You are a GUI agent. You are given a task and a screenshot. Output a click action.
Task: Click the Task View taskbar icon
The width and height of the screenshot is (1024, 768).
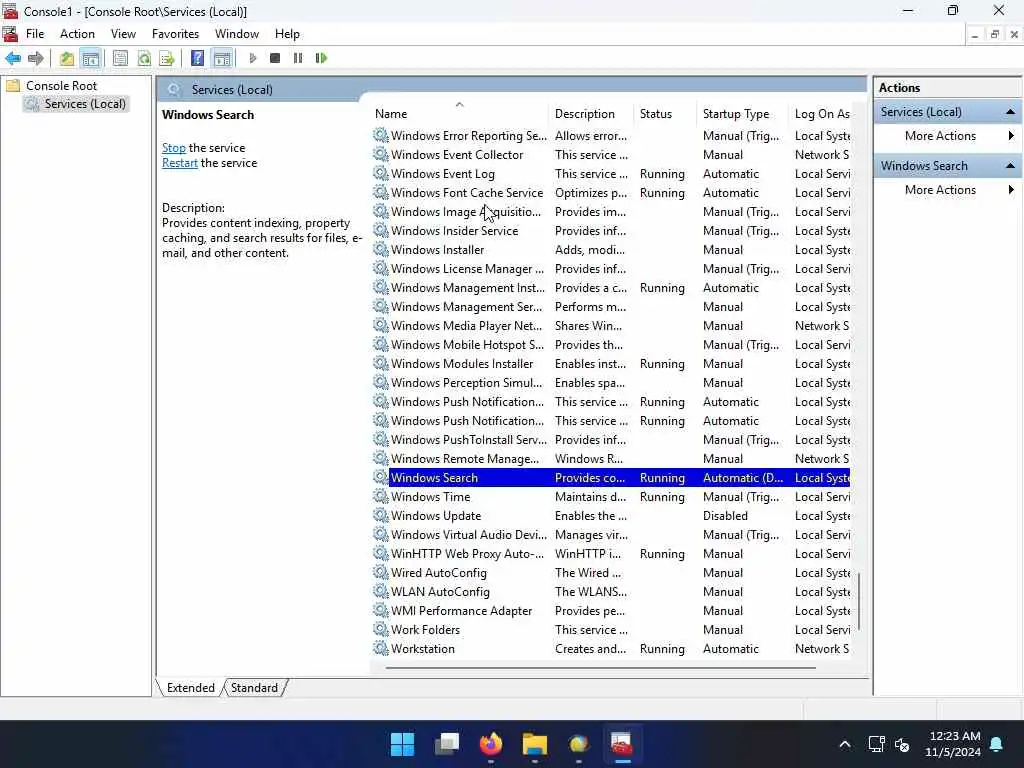447,744
